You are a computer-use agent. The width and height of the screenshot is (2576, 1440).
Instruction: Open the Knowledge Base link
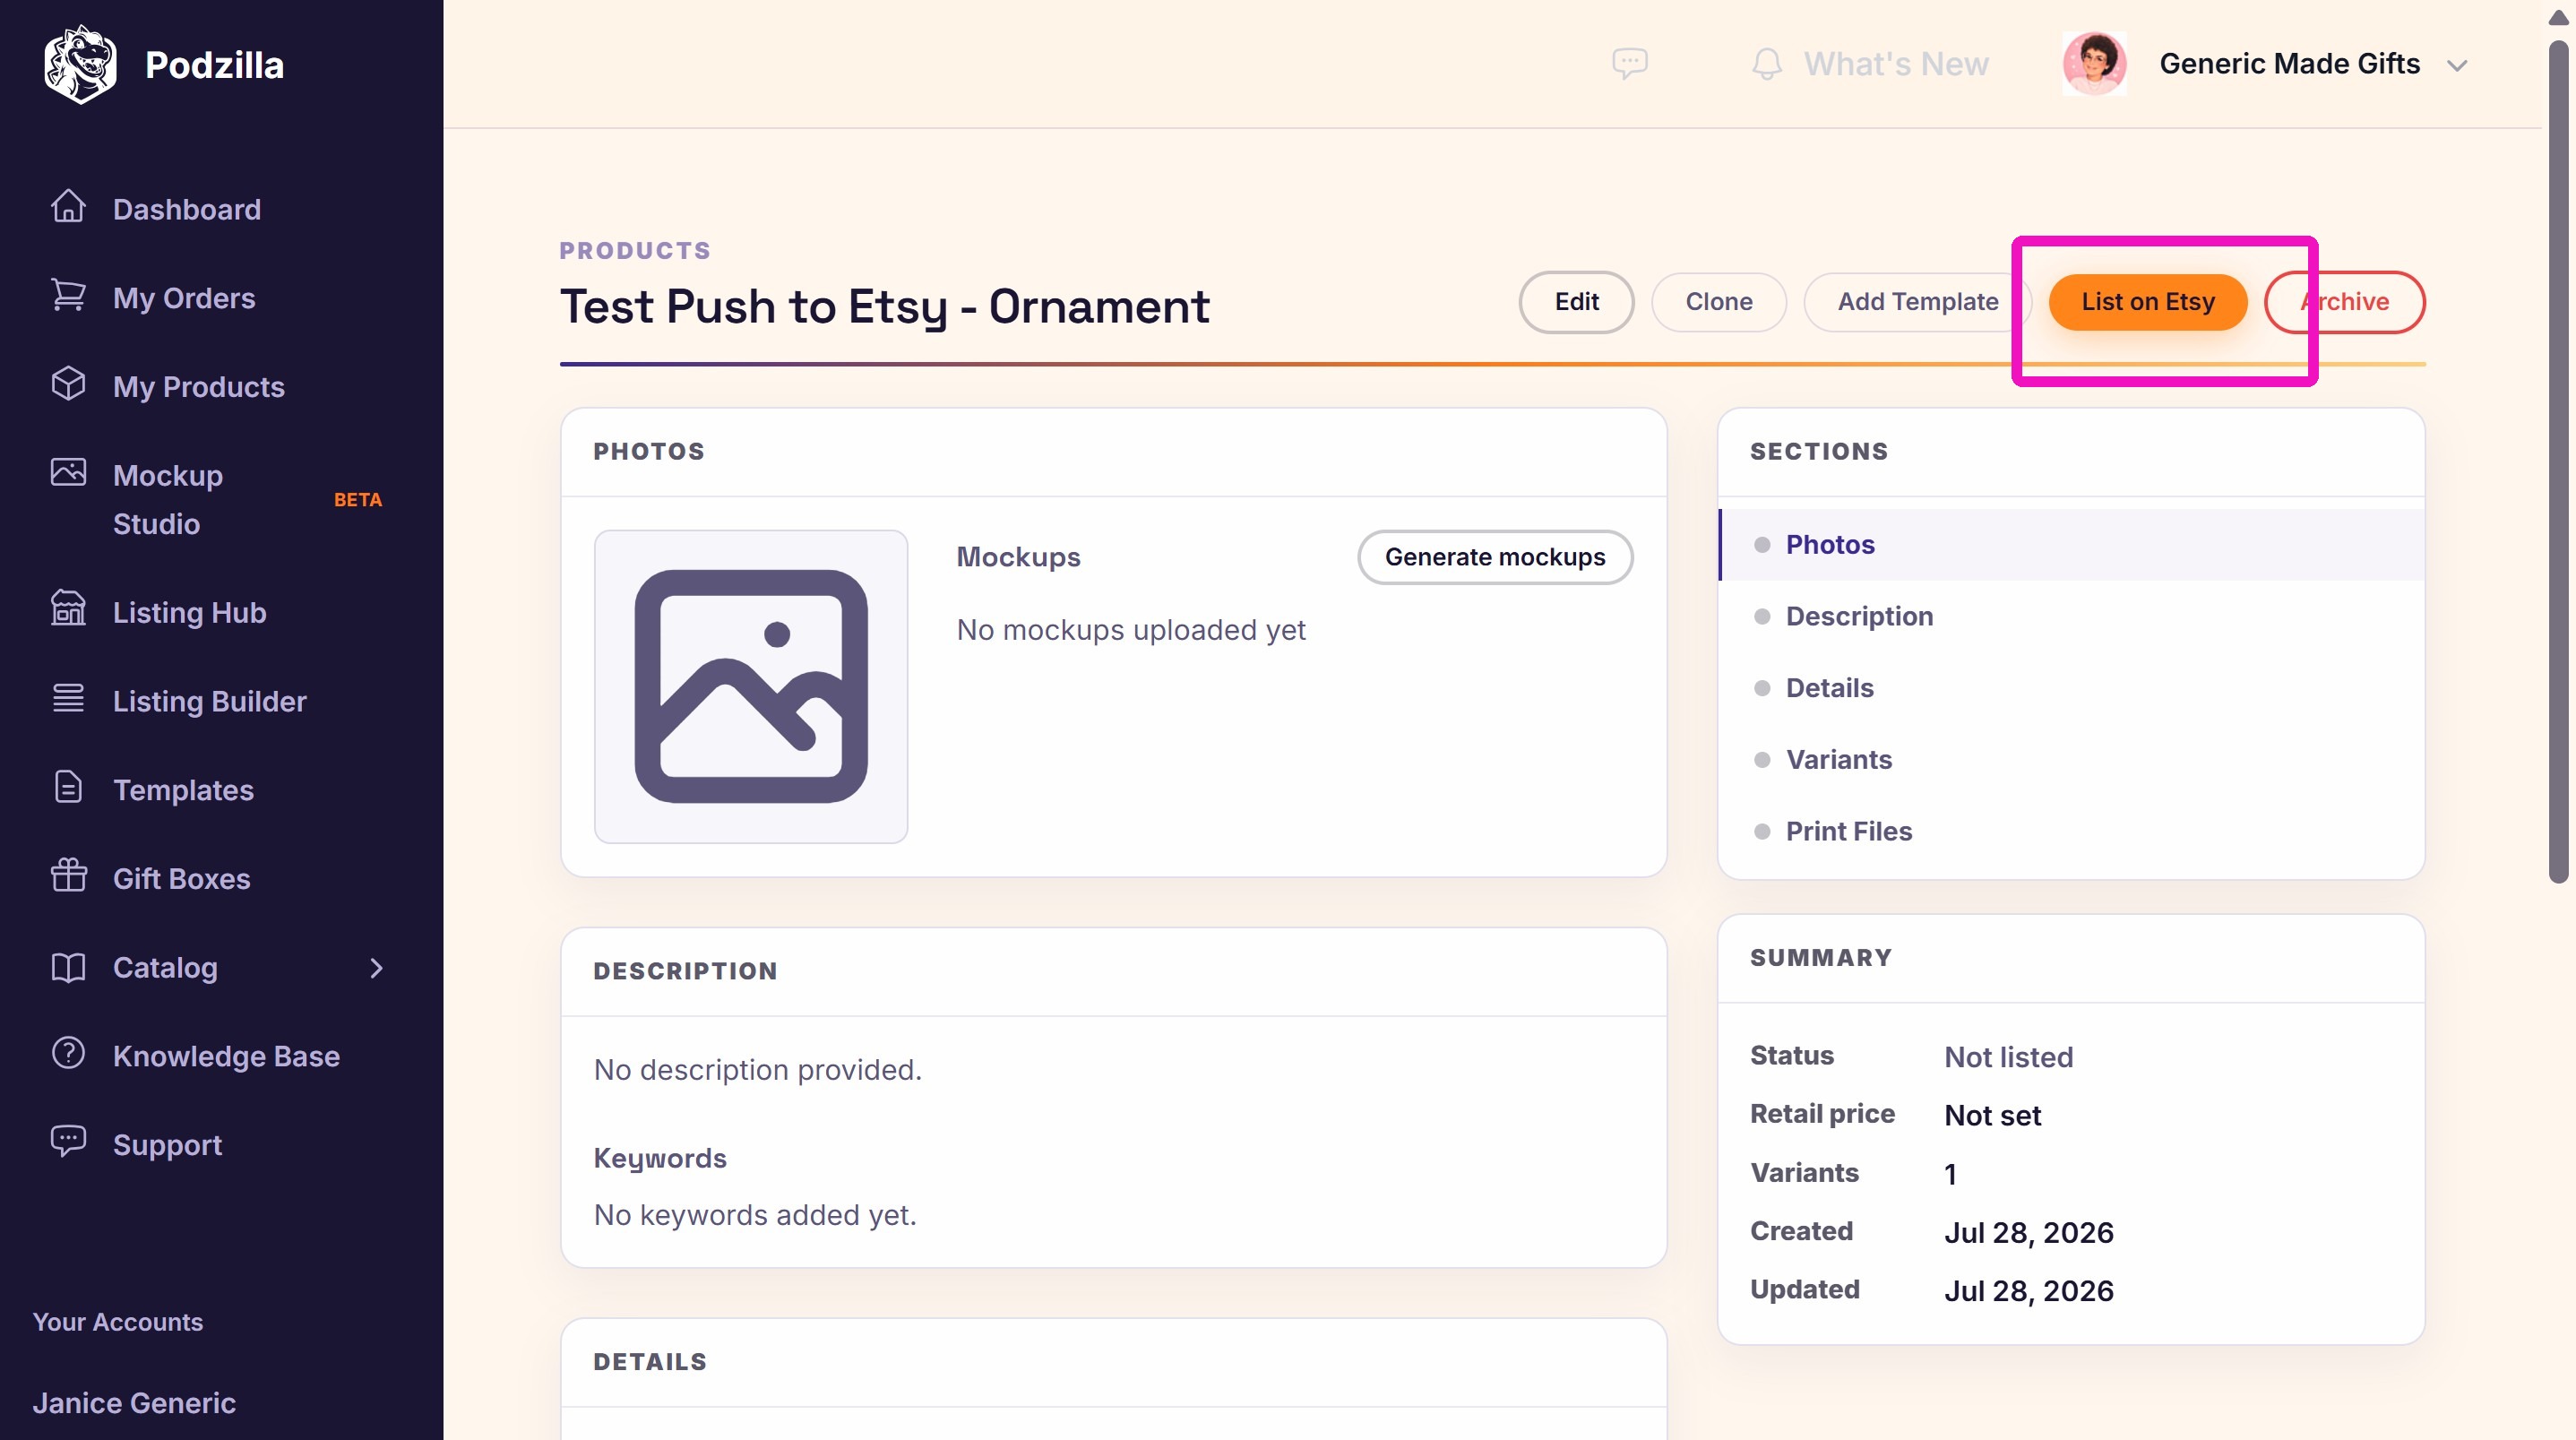pos(227,1056)
